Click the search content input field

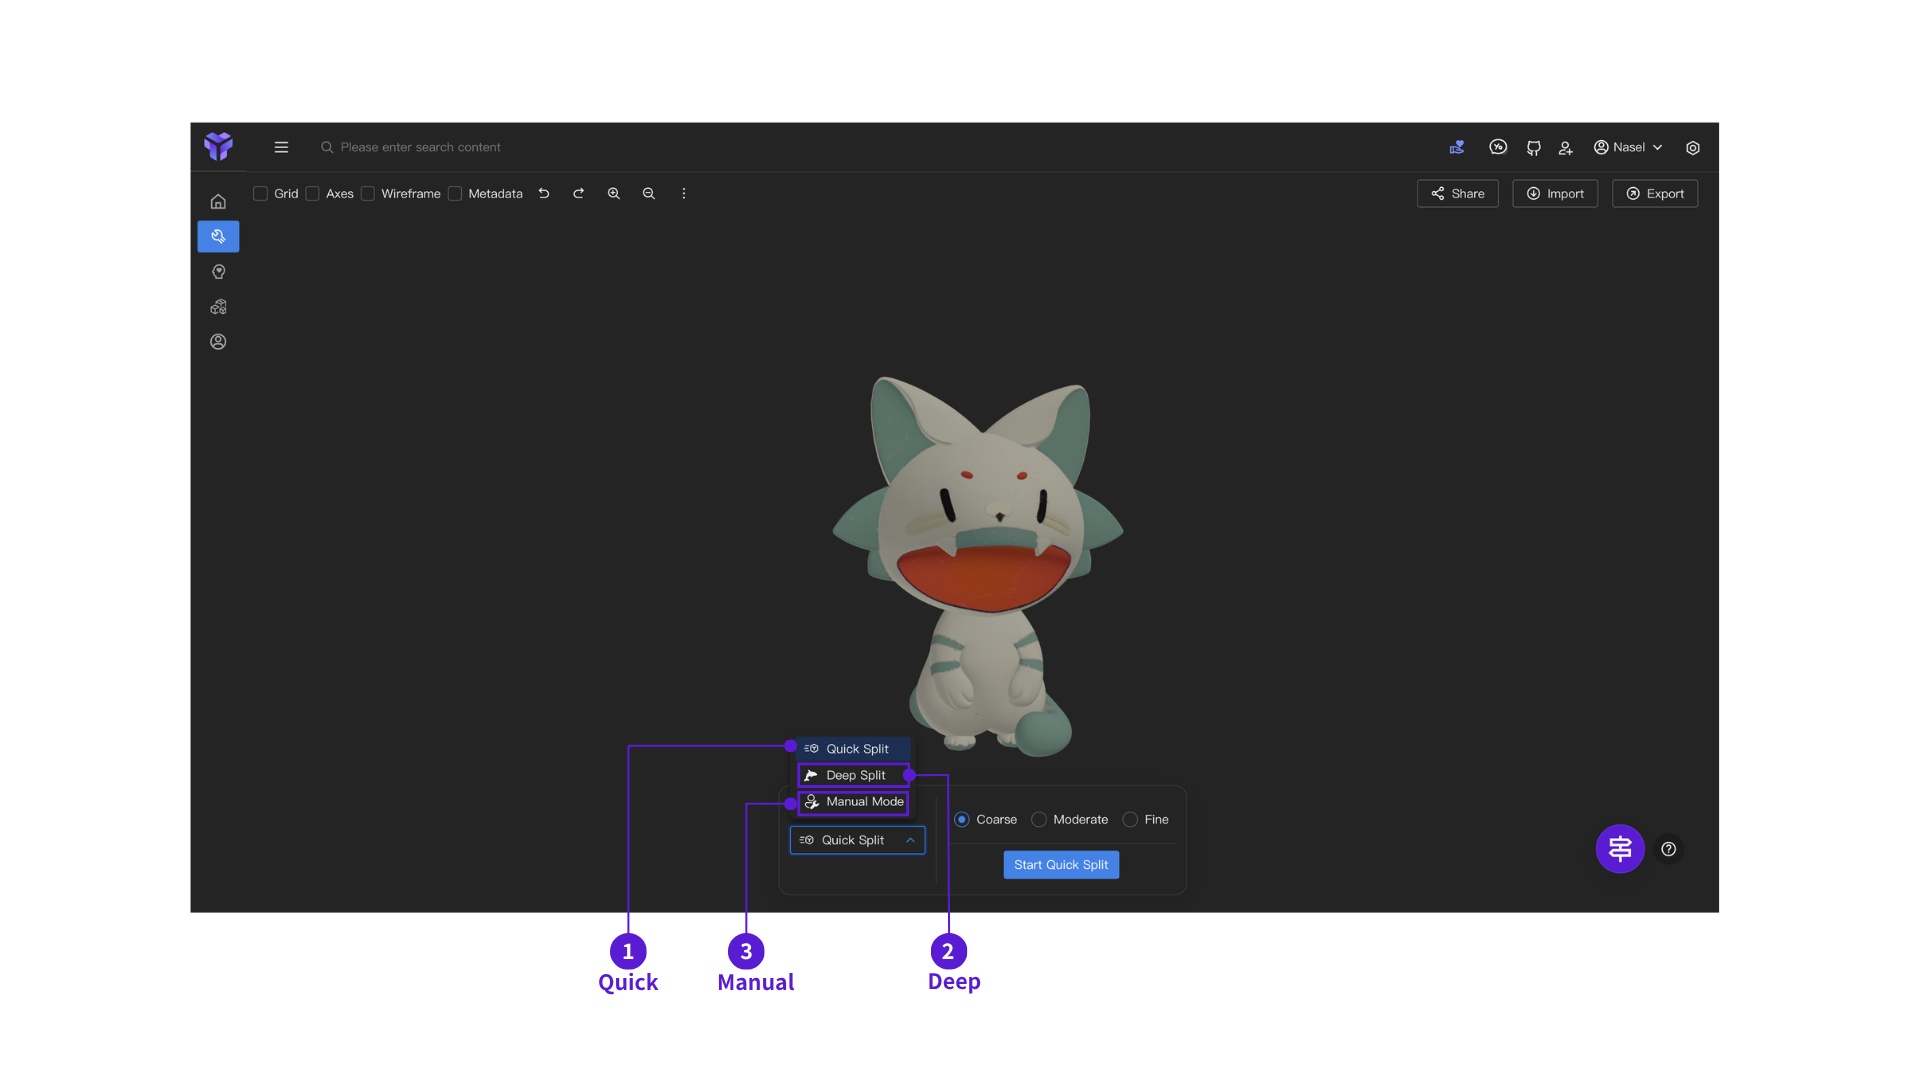click(420, 148)
